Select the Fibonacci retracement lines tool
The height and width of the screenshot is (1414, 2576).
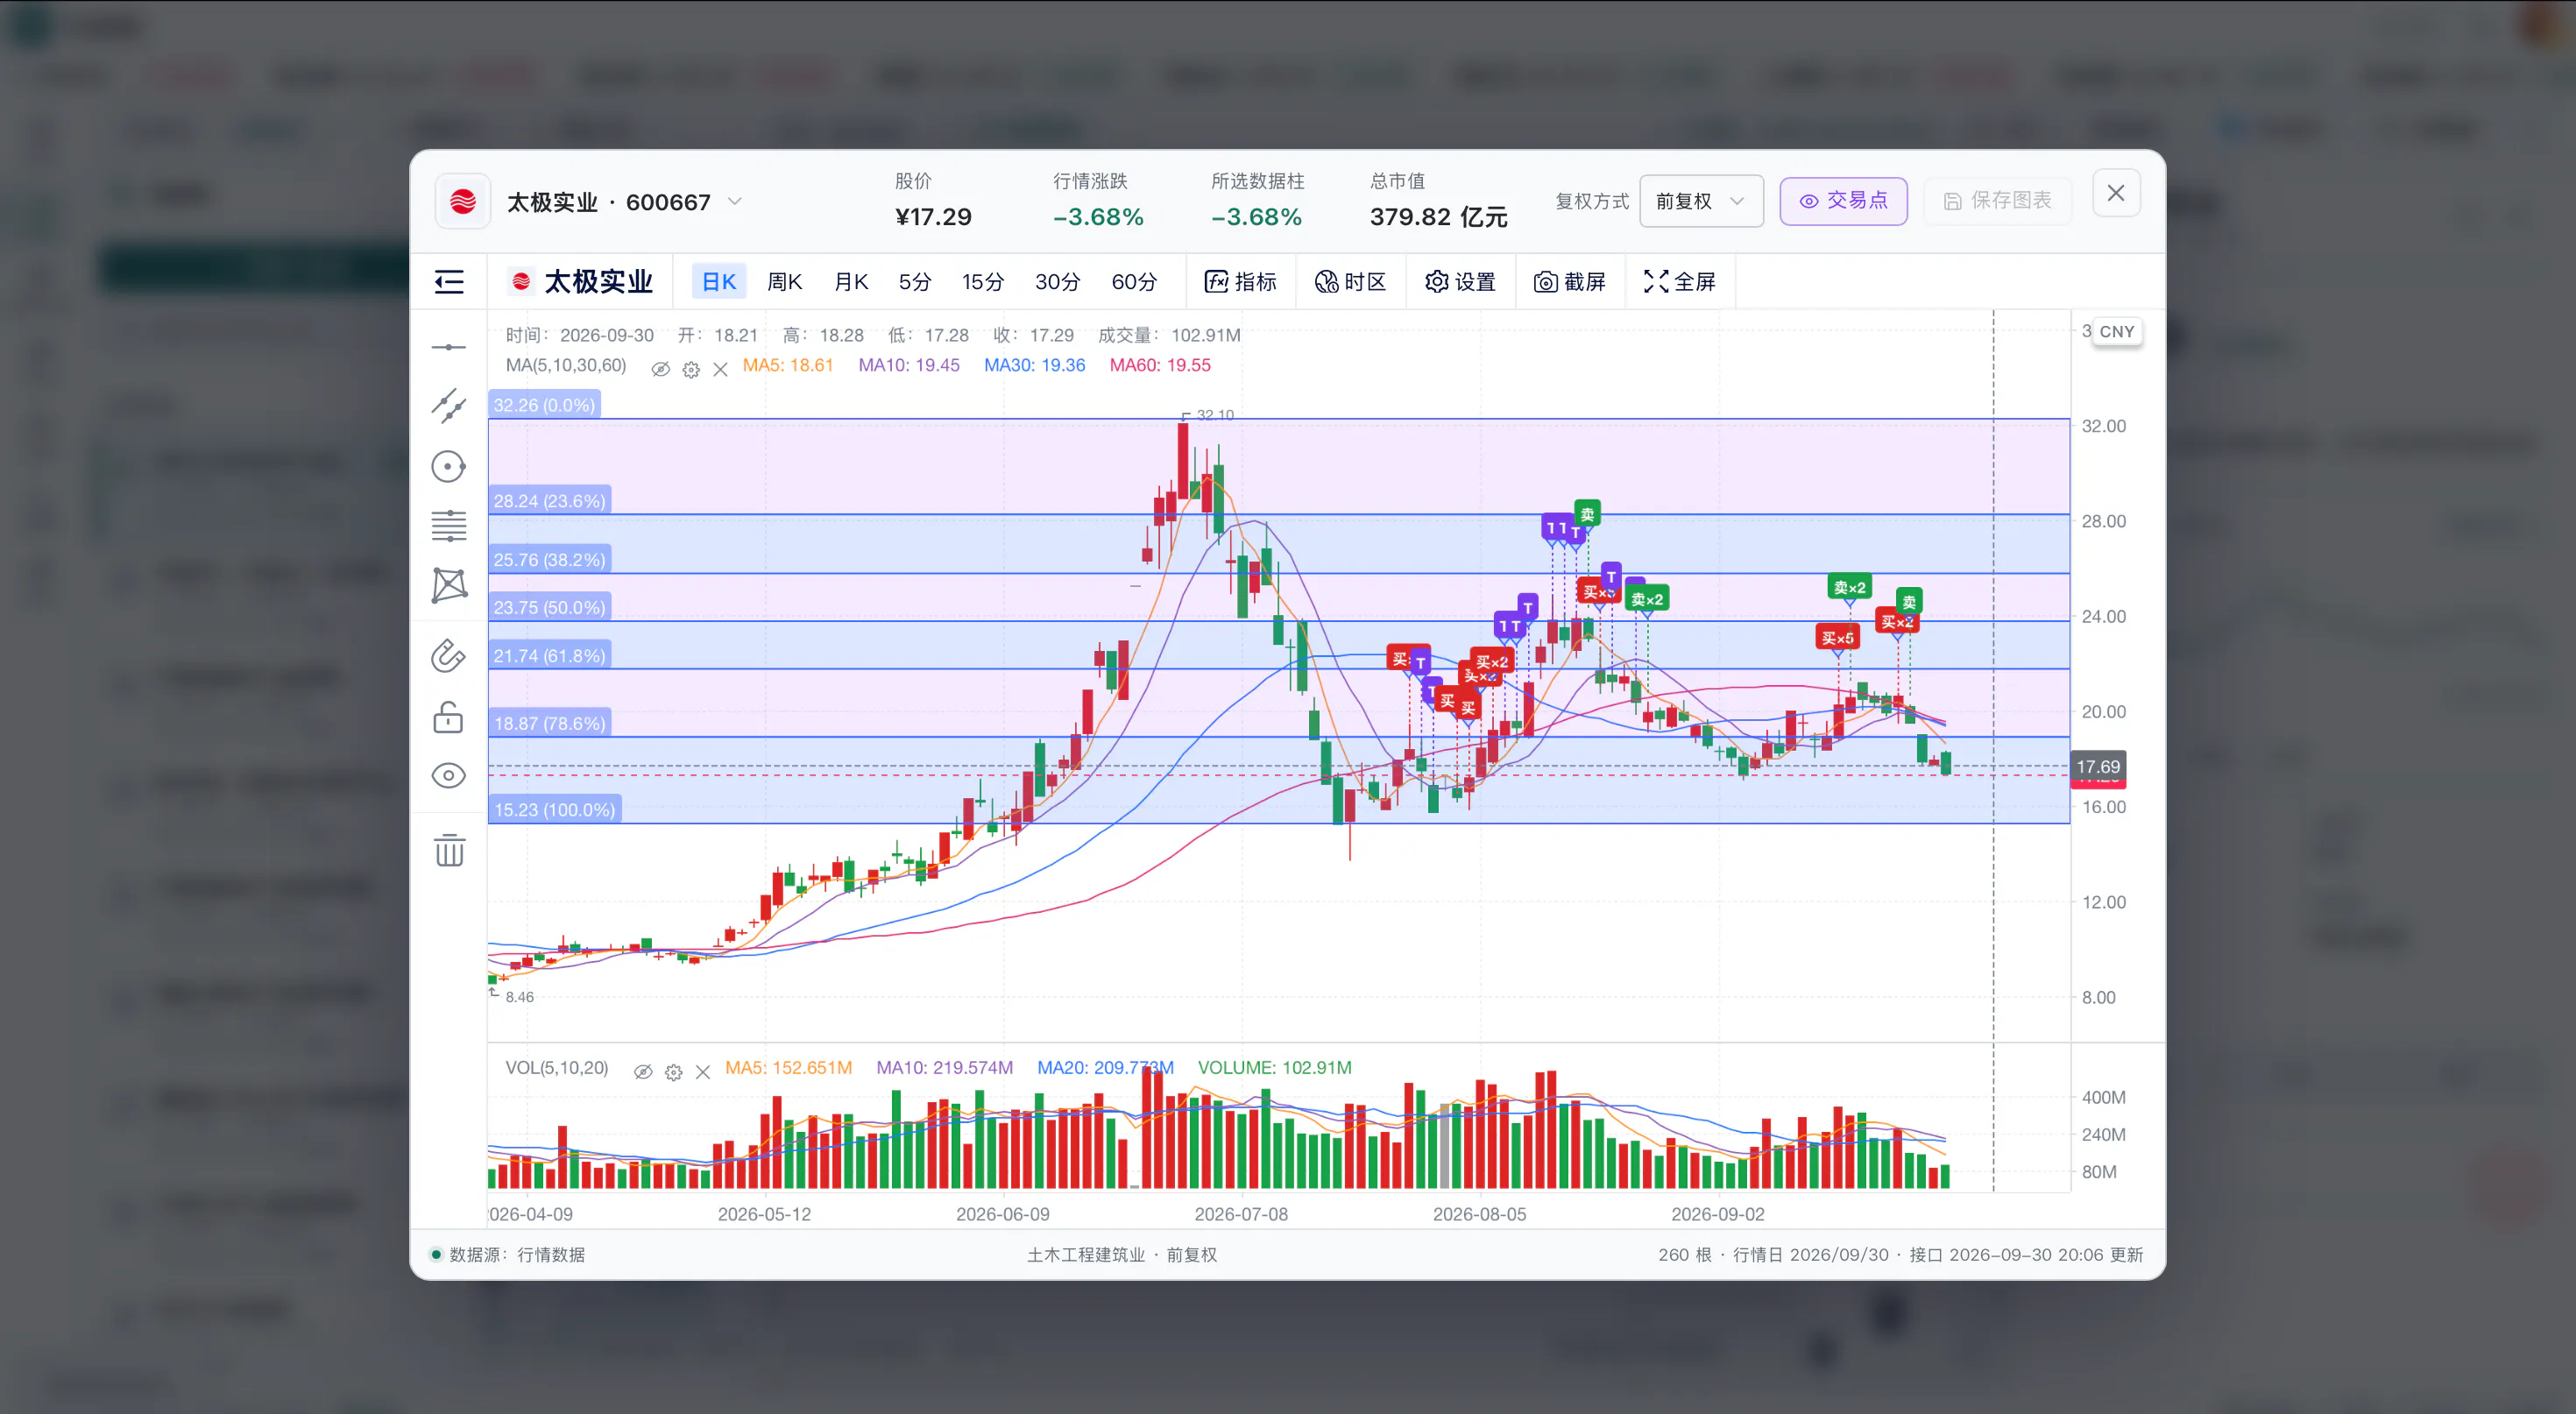[x=449, y=525]
